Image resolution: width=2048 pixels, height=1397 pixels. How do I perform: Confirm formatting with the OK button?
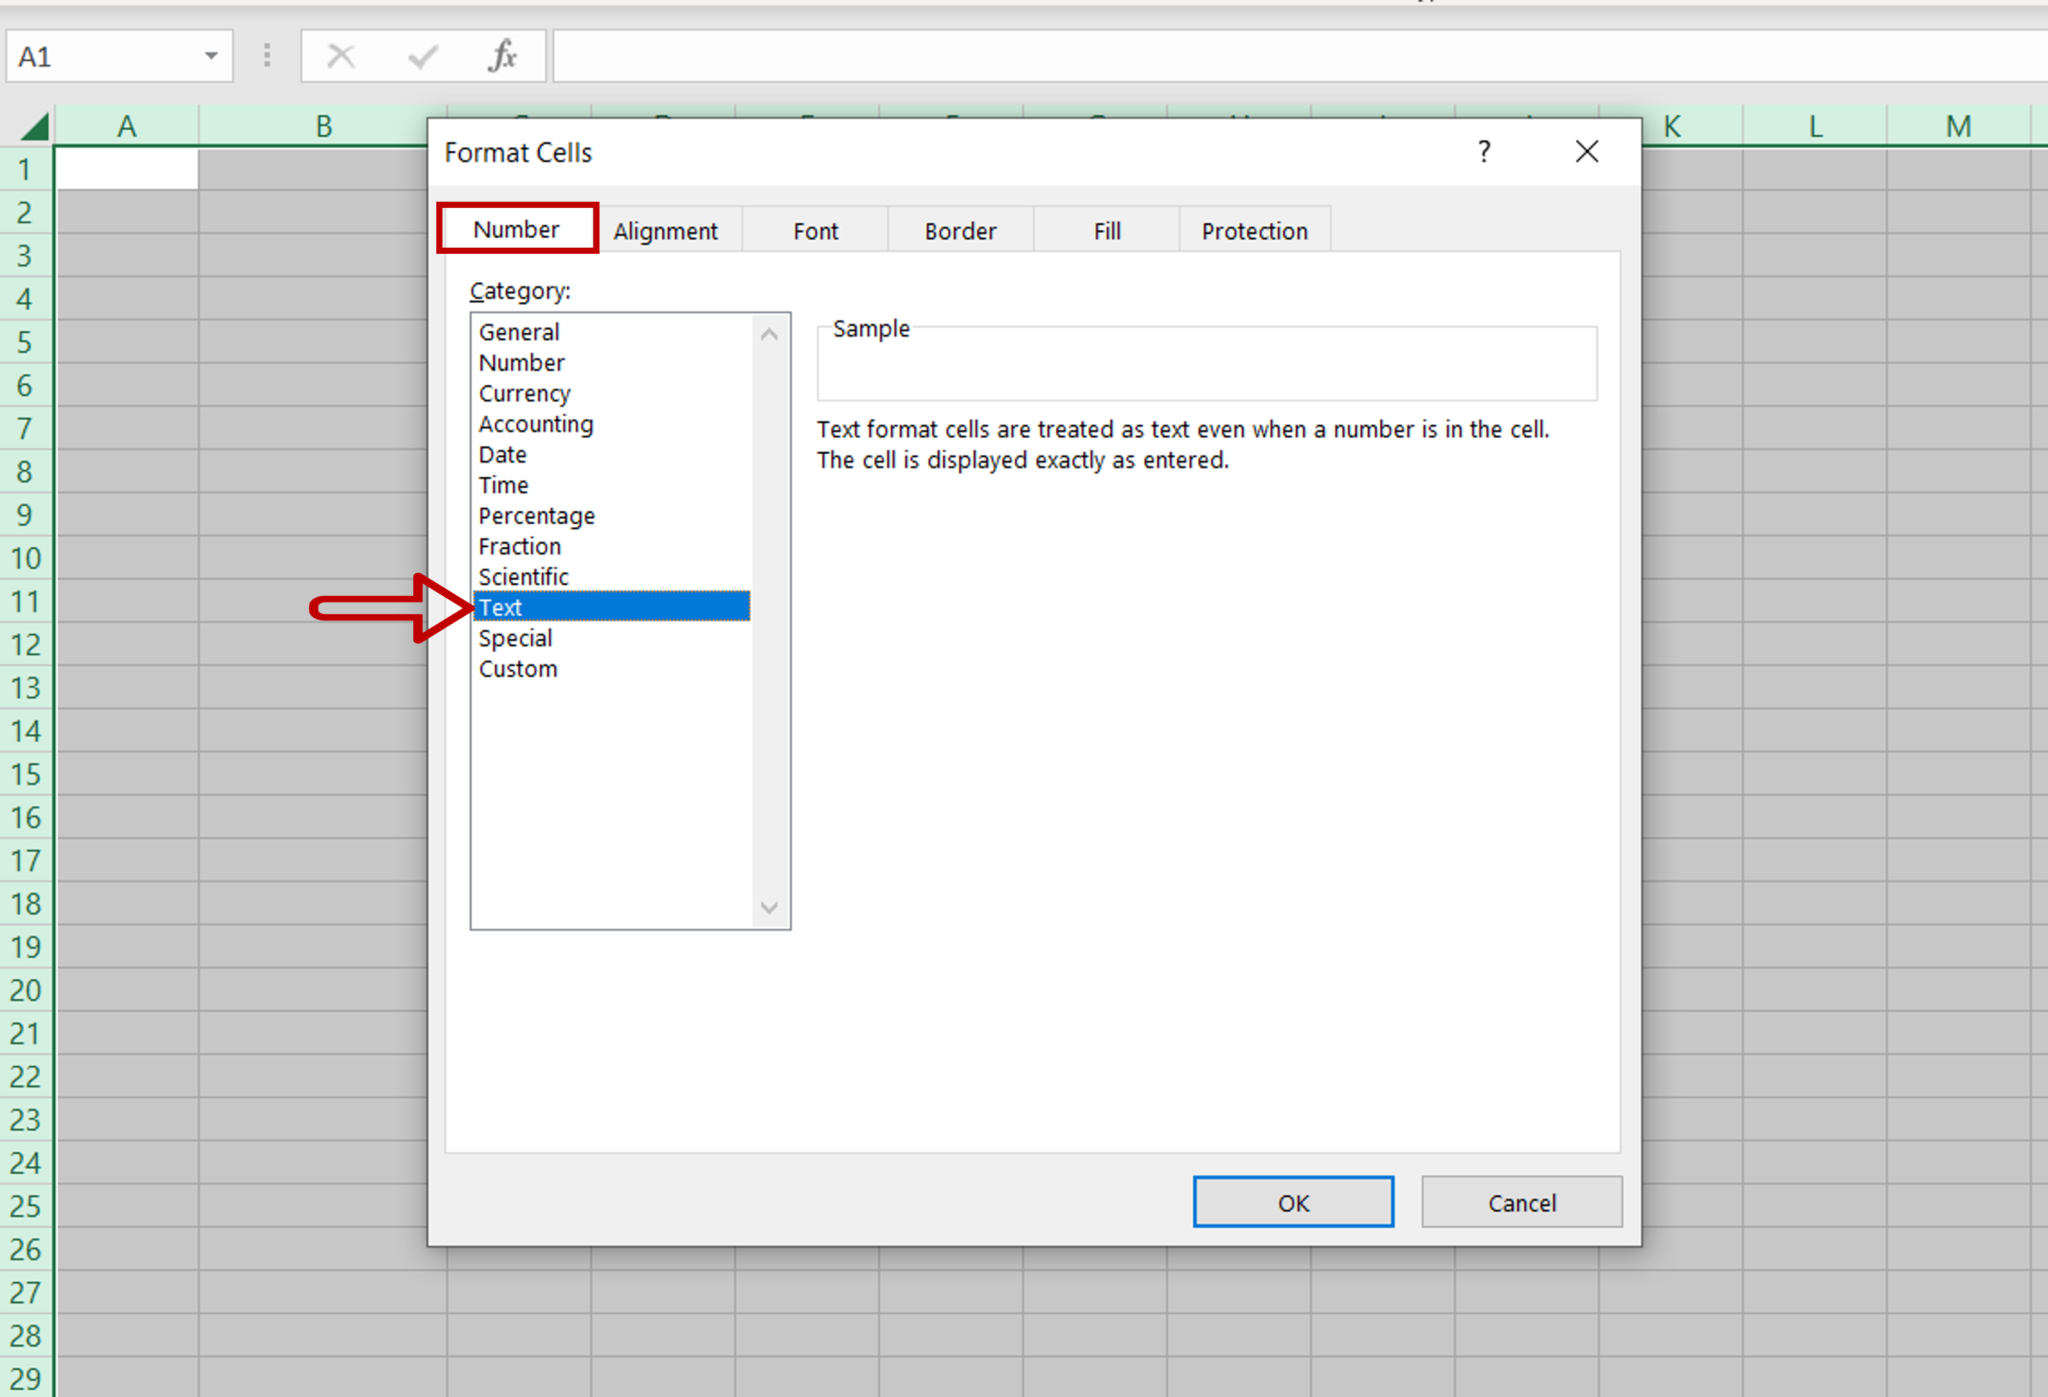point(1293,1203)
